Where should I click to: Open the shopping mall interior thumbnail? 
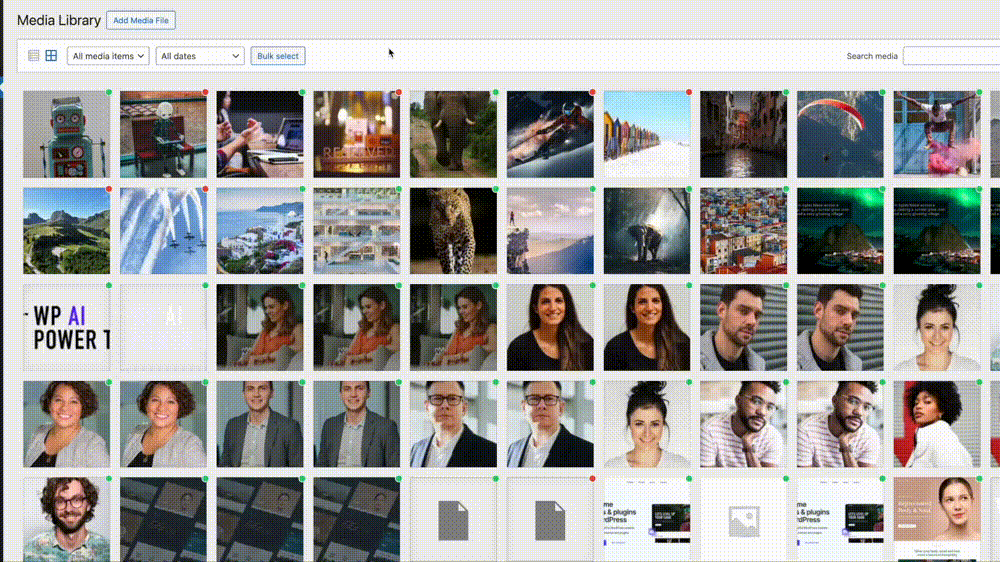click(356, 231)
